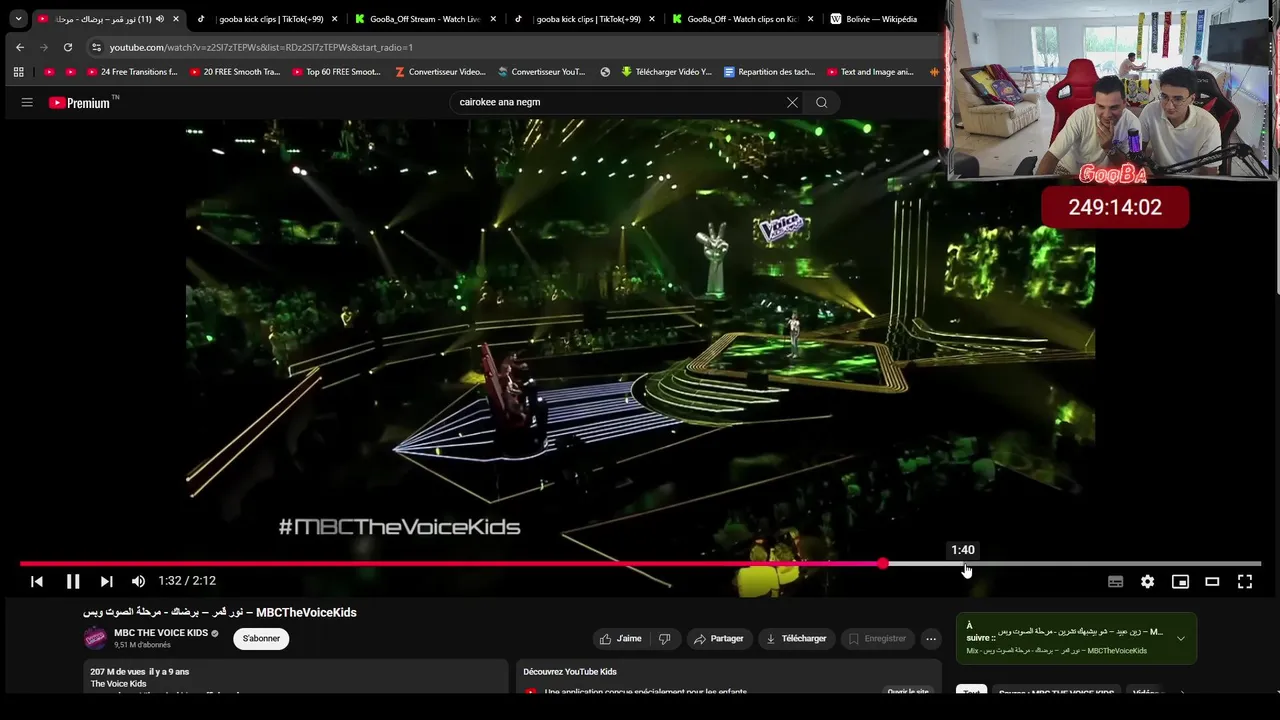The image size is (1280, 720).
Task: Click 'The Voice Kids' text in description
Action: pyautogui.click(x=118, y=684)
